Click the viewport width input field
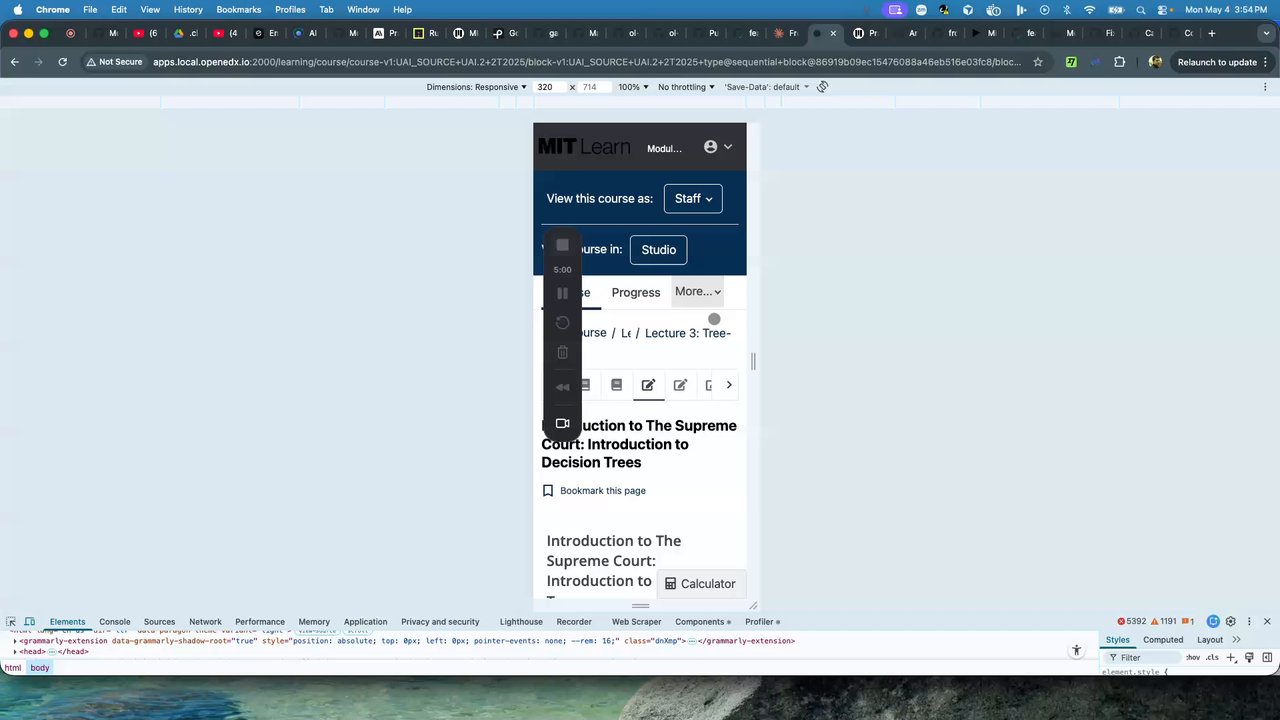 pyautogui.click(x=549, y=87)
